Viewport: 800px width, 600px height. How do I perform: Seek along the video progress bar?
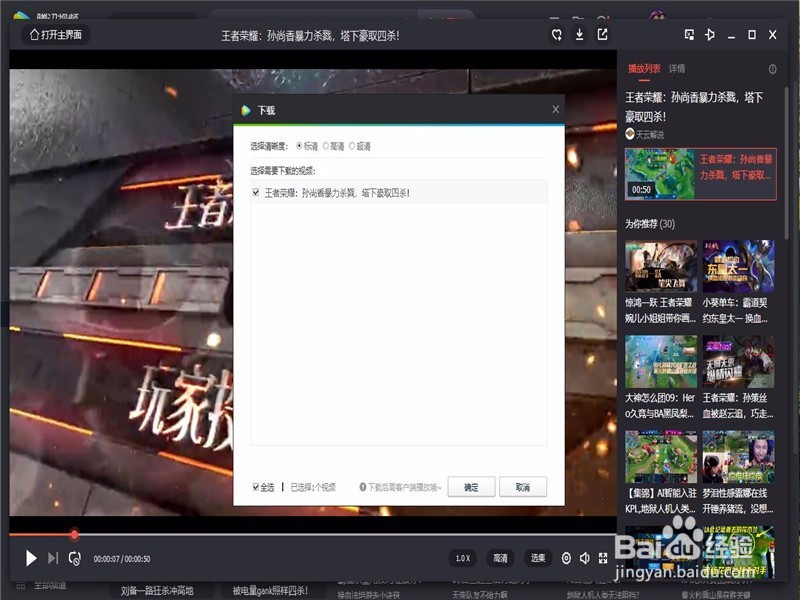point(313,535)
